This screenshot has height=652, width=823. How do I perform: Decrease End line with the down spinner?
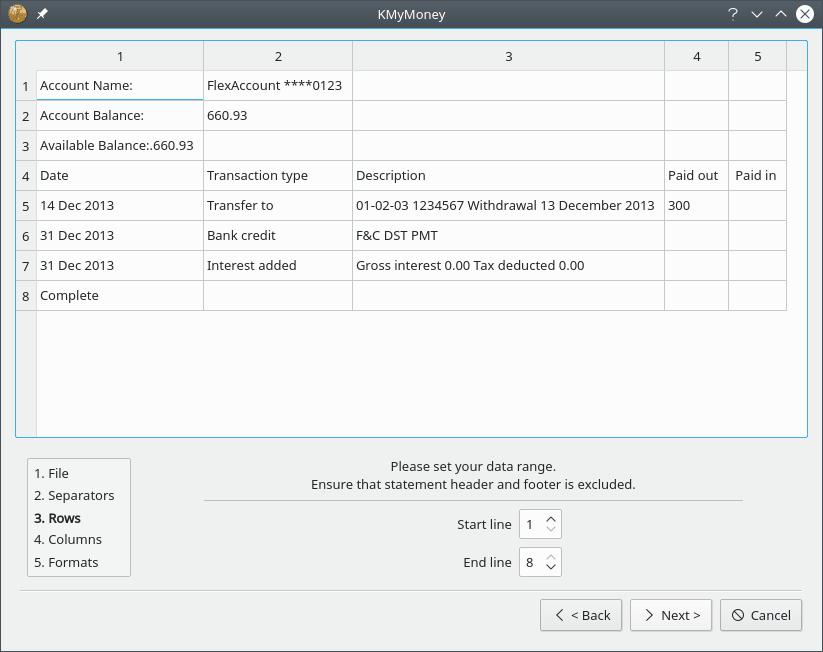pyautogui.click(x=551, y=567)
